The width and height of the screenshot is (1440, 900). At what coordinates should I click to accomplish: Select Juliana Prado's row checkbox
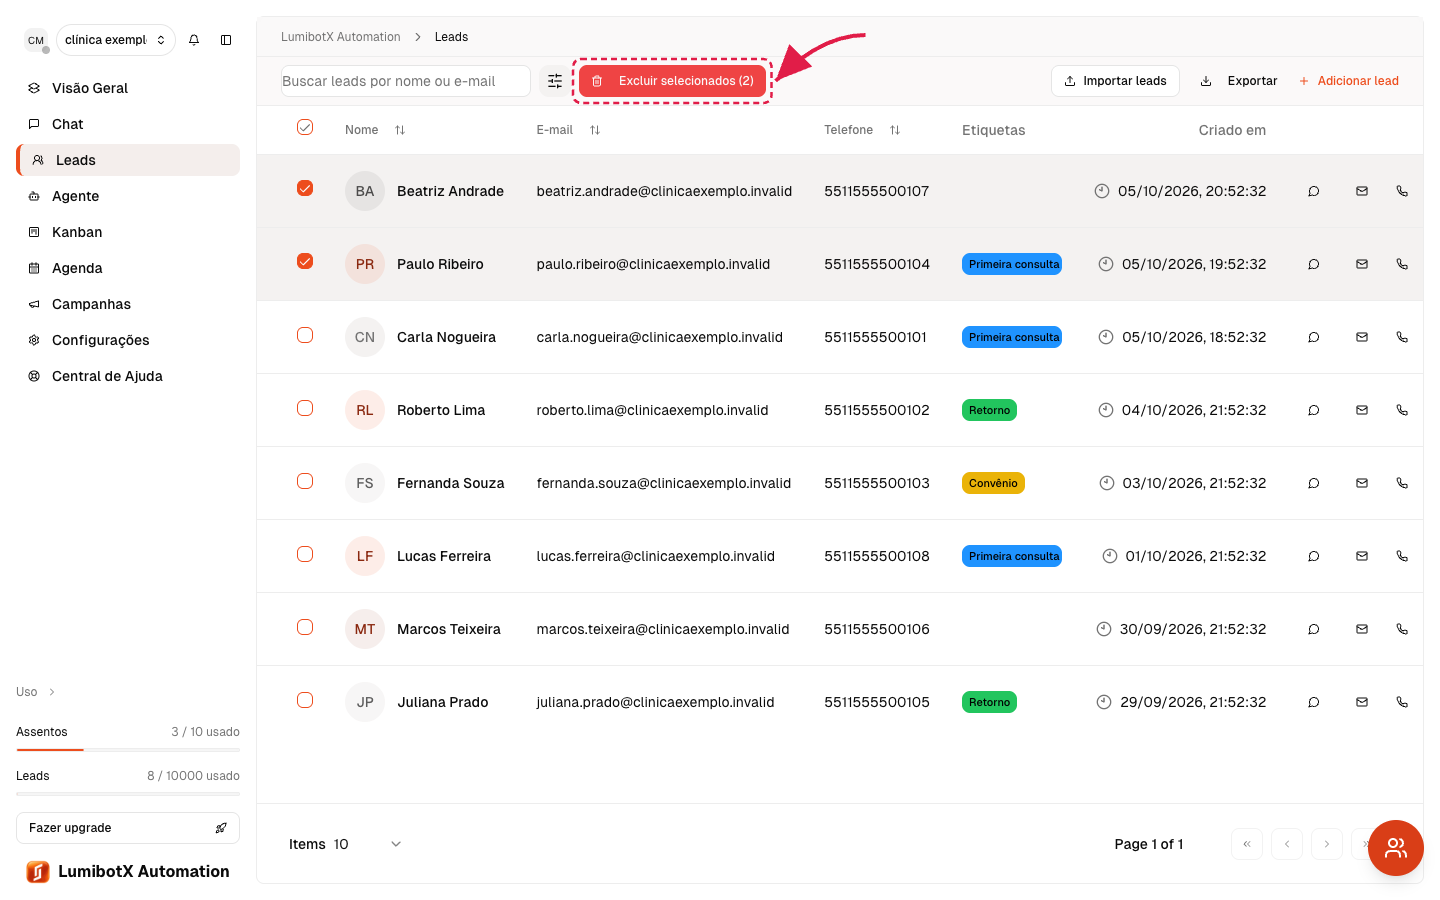(305, 700)
